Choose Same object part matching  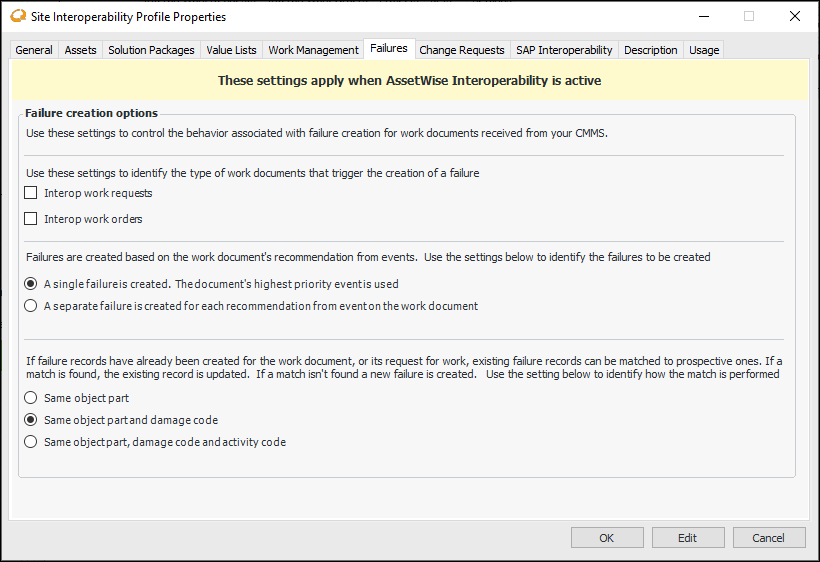pos(31,398)
